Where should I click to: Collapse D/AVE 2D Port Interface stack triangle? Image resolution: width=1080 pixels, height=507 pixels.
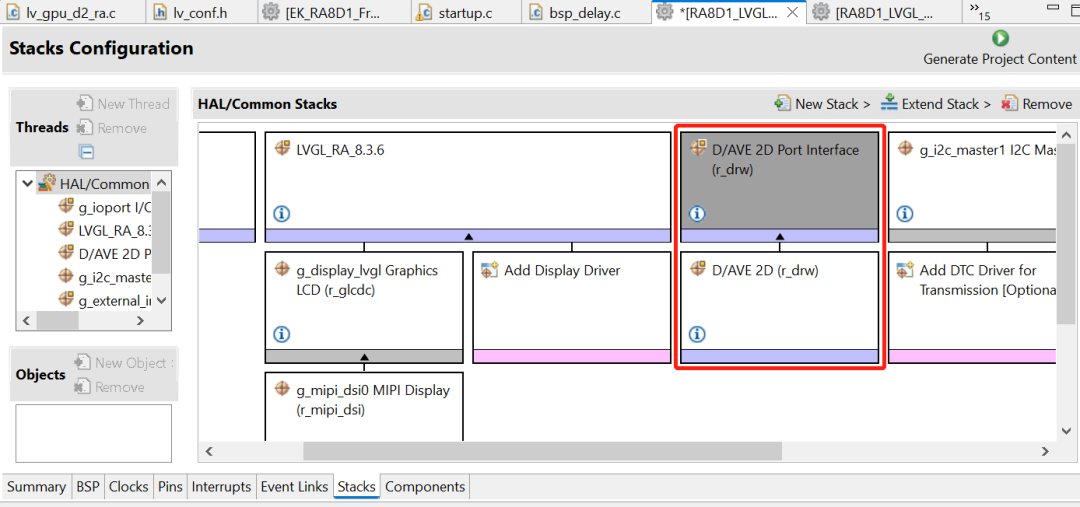click(x=780, y=236)
